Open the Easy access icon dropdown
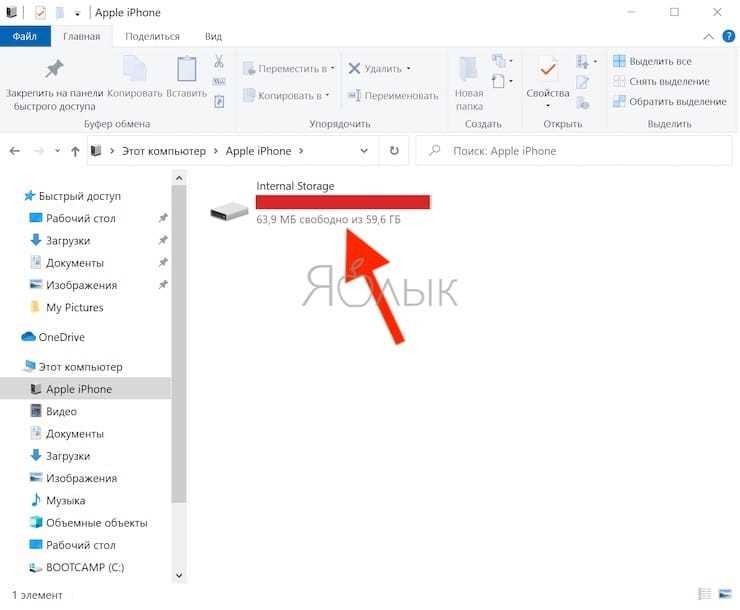 click(x=502, y=81)
